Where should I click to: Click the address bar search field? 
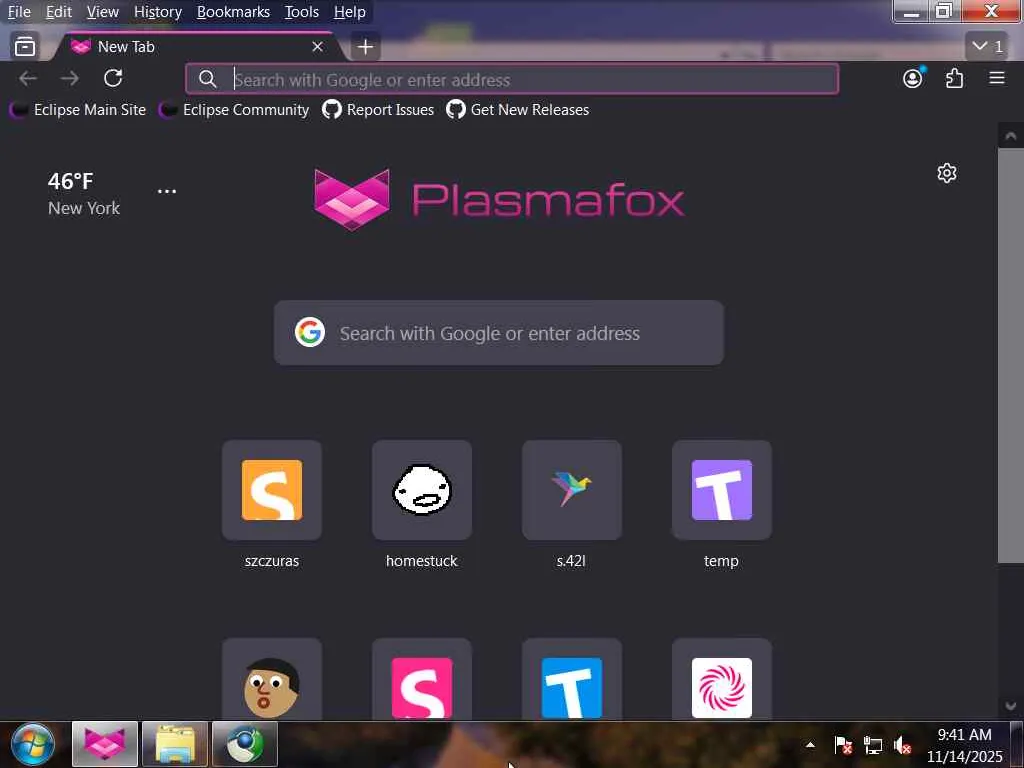[512, 79]
